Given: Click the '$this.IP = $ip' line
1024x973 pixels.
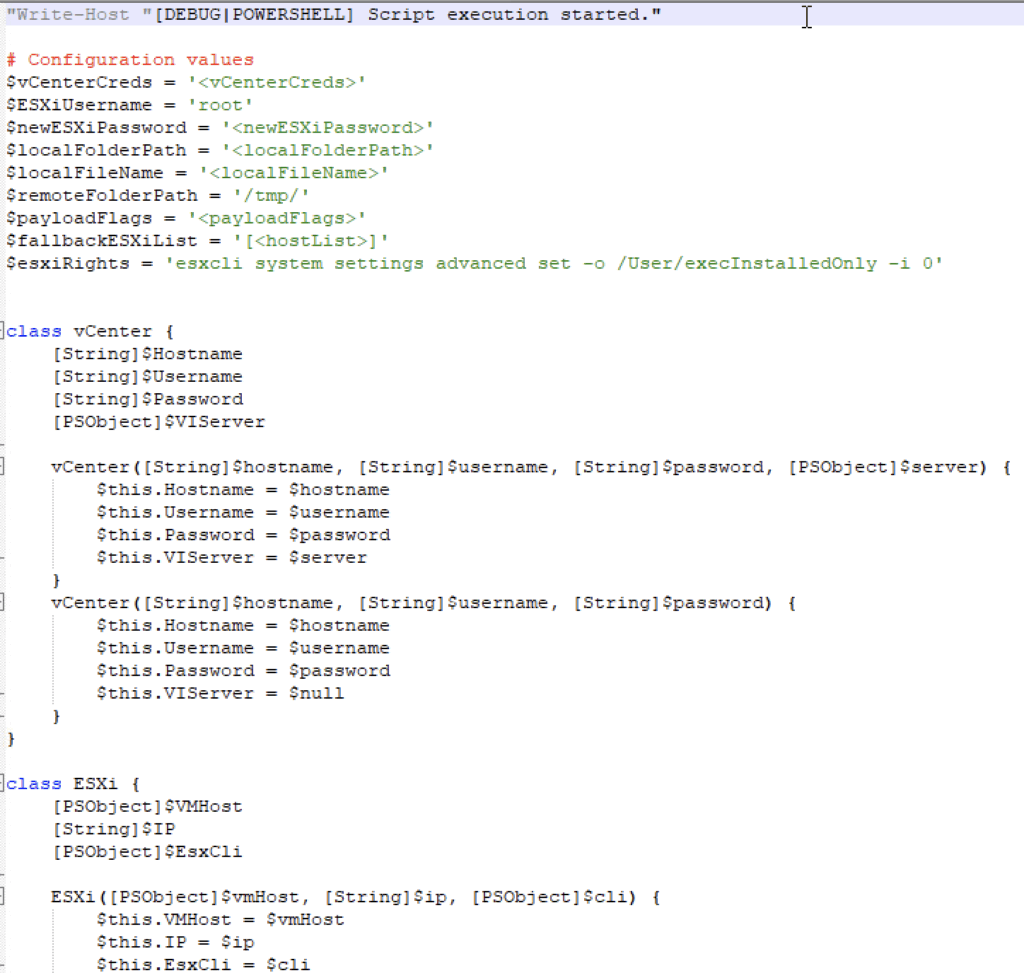Looking at the screenshot, I should click(176, 942).
